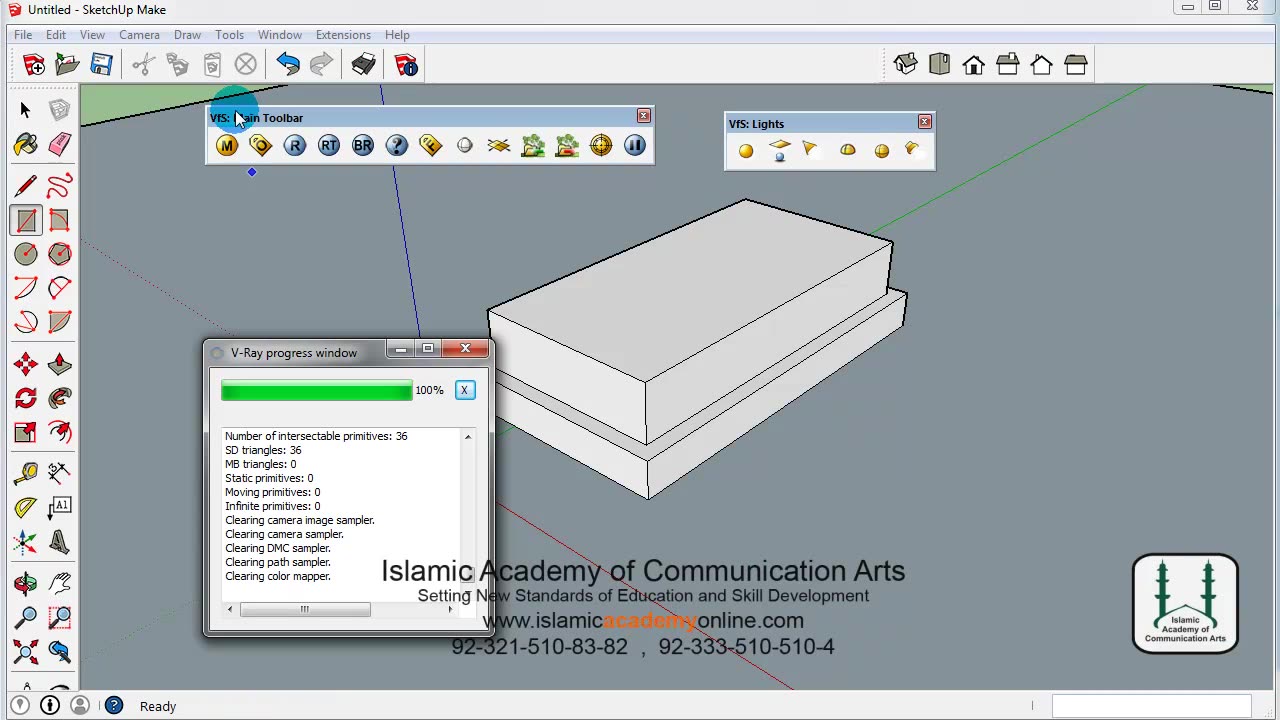Viewport: 1280px width, 720px height.
Task: Pick the Tape Measure tool
Action: [x=26, y=472]
